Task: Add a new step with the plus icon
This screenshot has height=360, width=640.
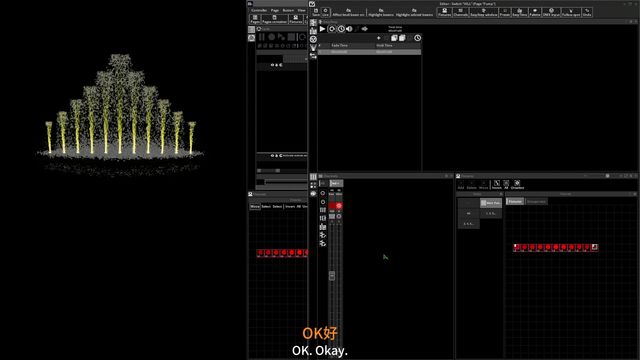Action: pos(379,38)
